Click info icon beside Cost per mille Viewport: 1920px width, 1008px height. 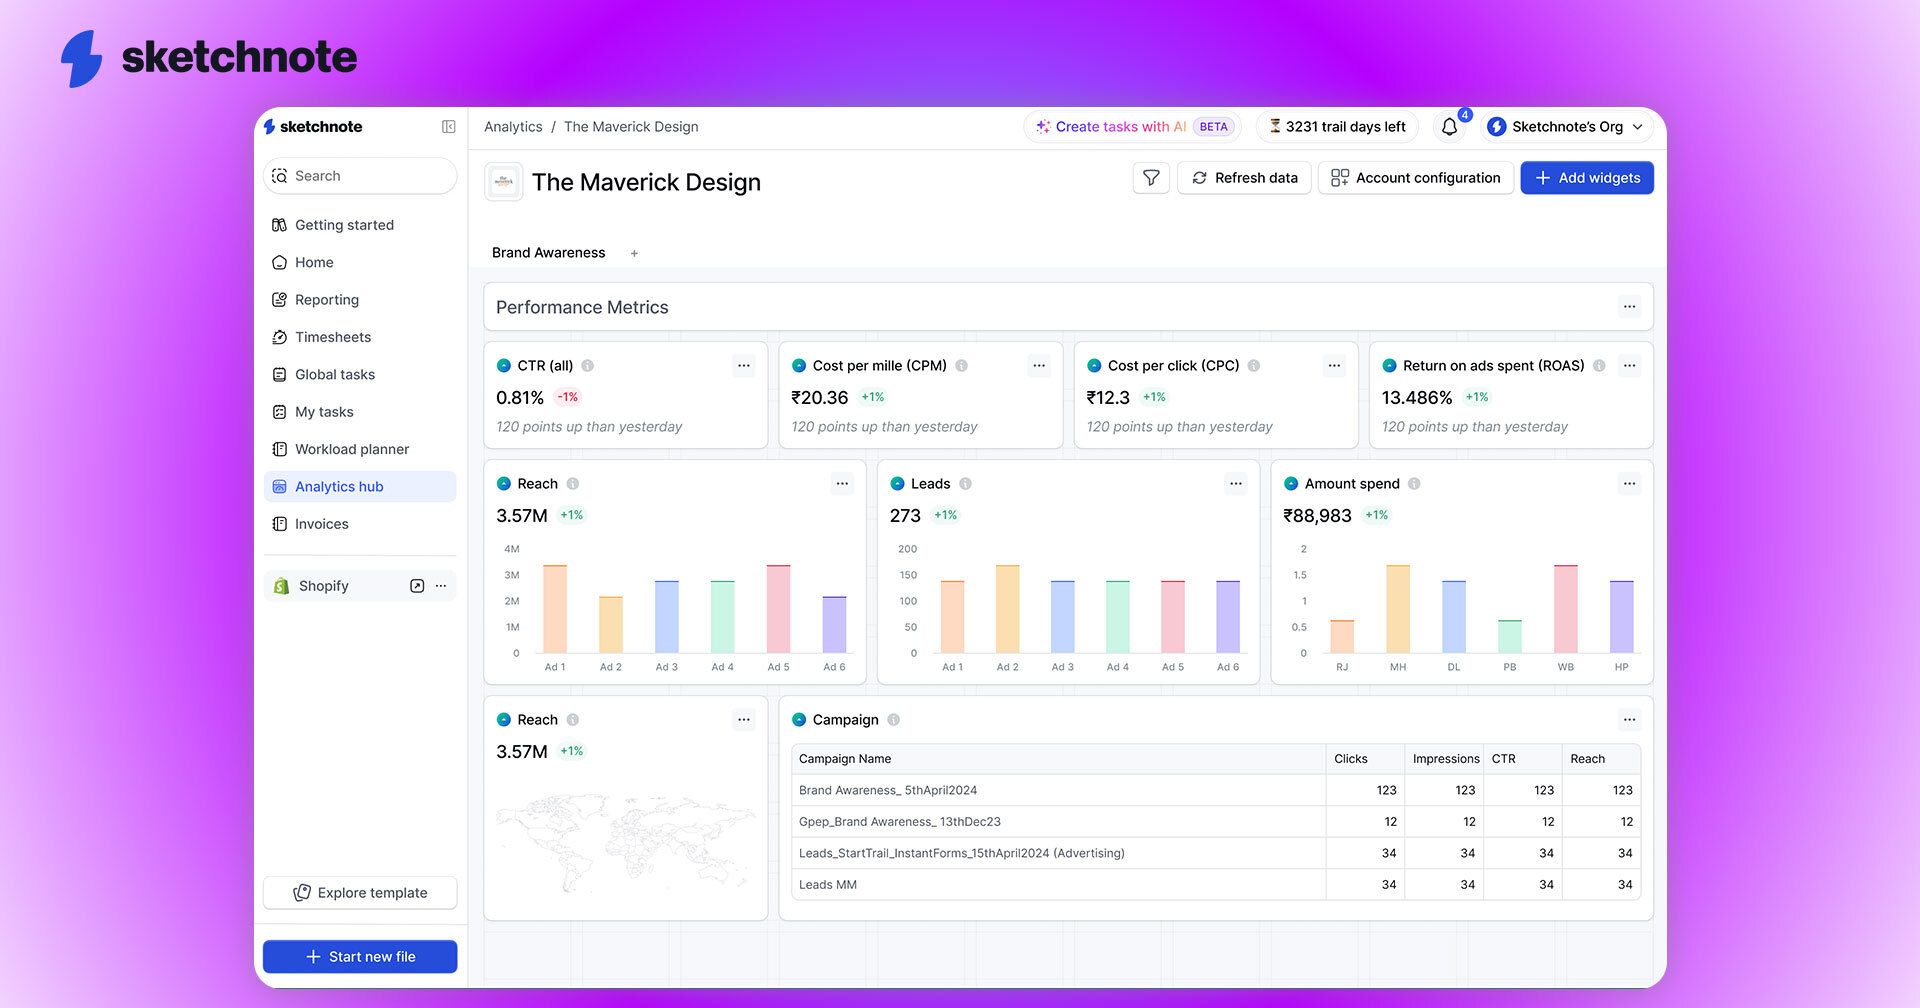961,366
